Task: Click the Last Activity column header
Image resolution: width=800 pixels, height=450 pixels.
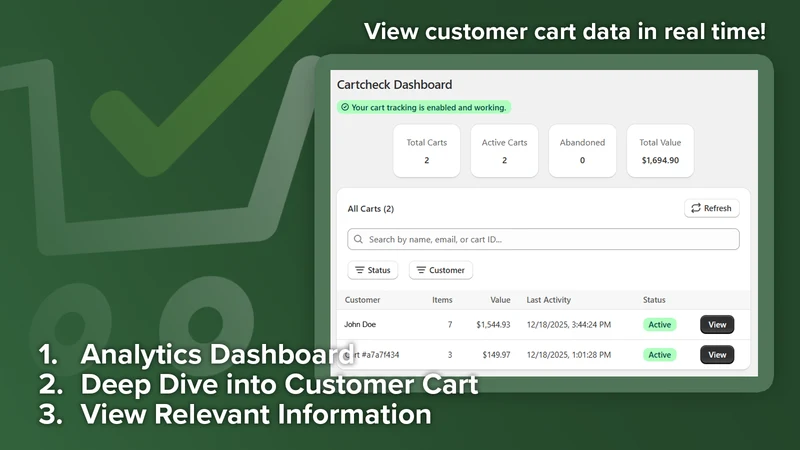Action: tap(548, 300)
